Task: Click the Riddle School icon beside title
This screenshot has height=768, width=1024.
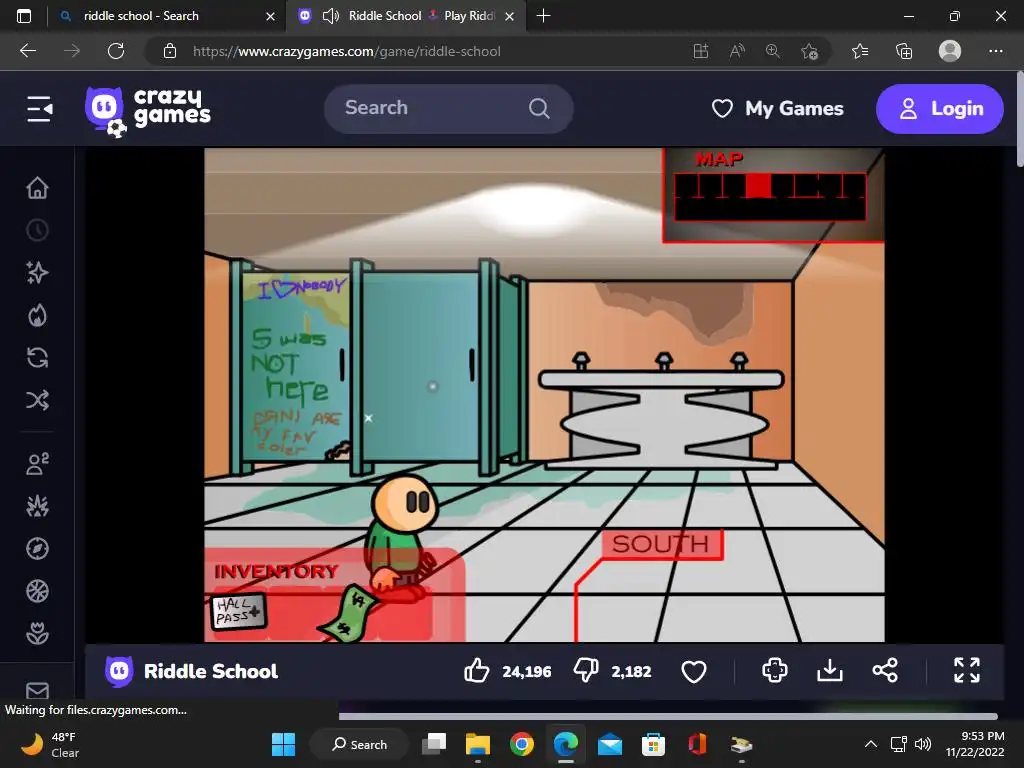Action: click(119, 671)
